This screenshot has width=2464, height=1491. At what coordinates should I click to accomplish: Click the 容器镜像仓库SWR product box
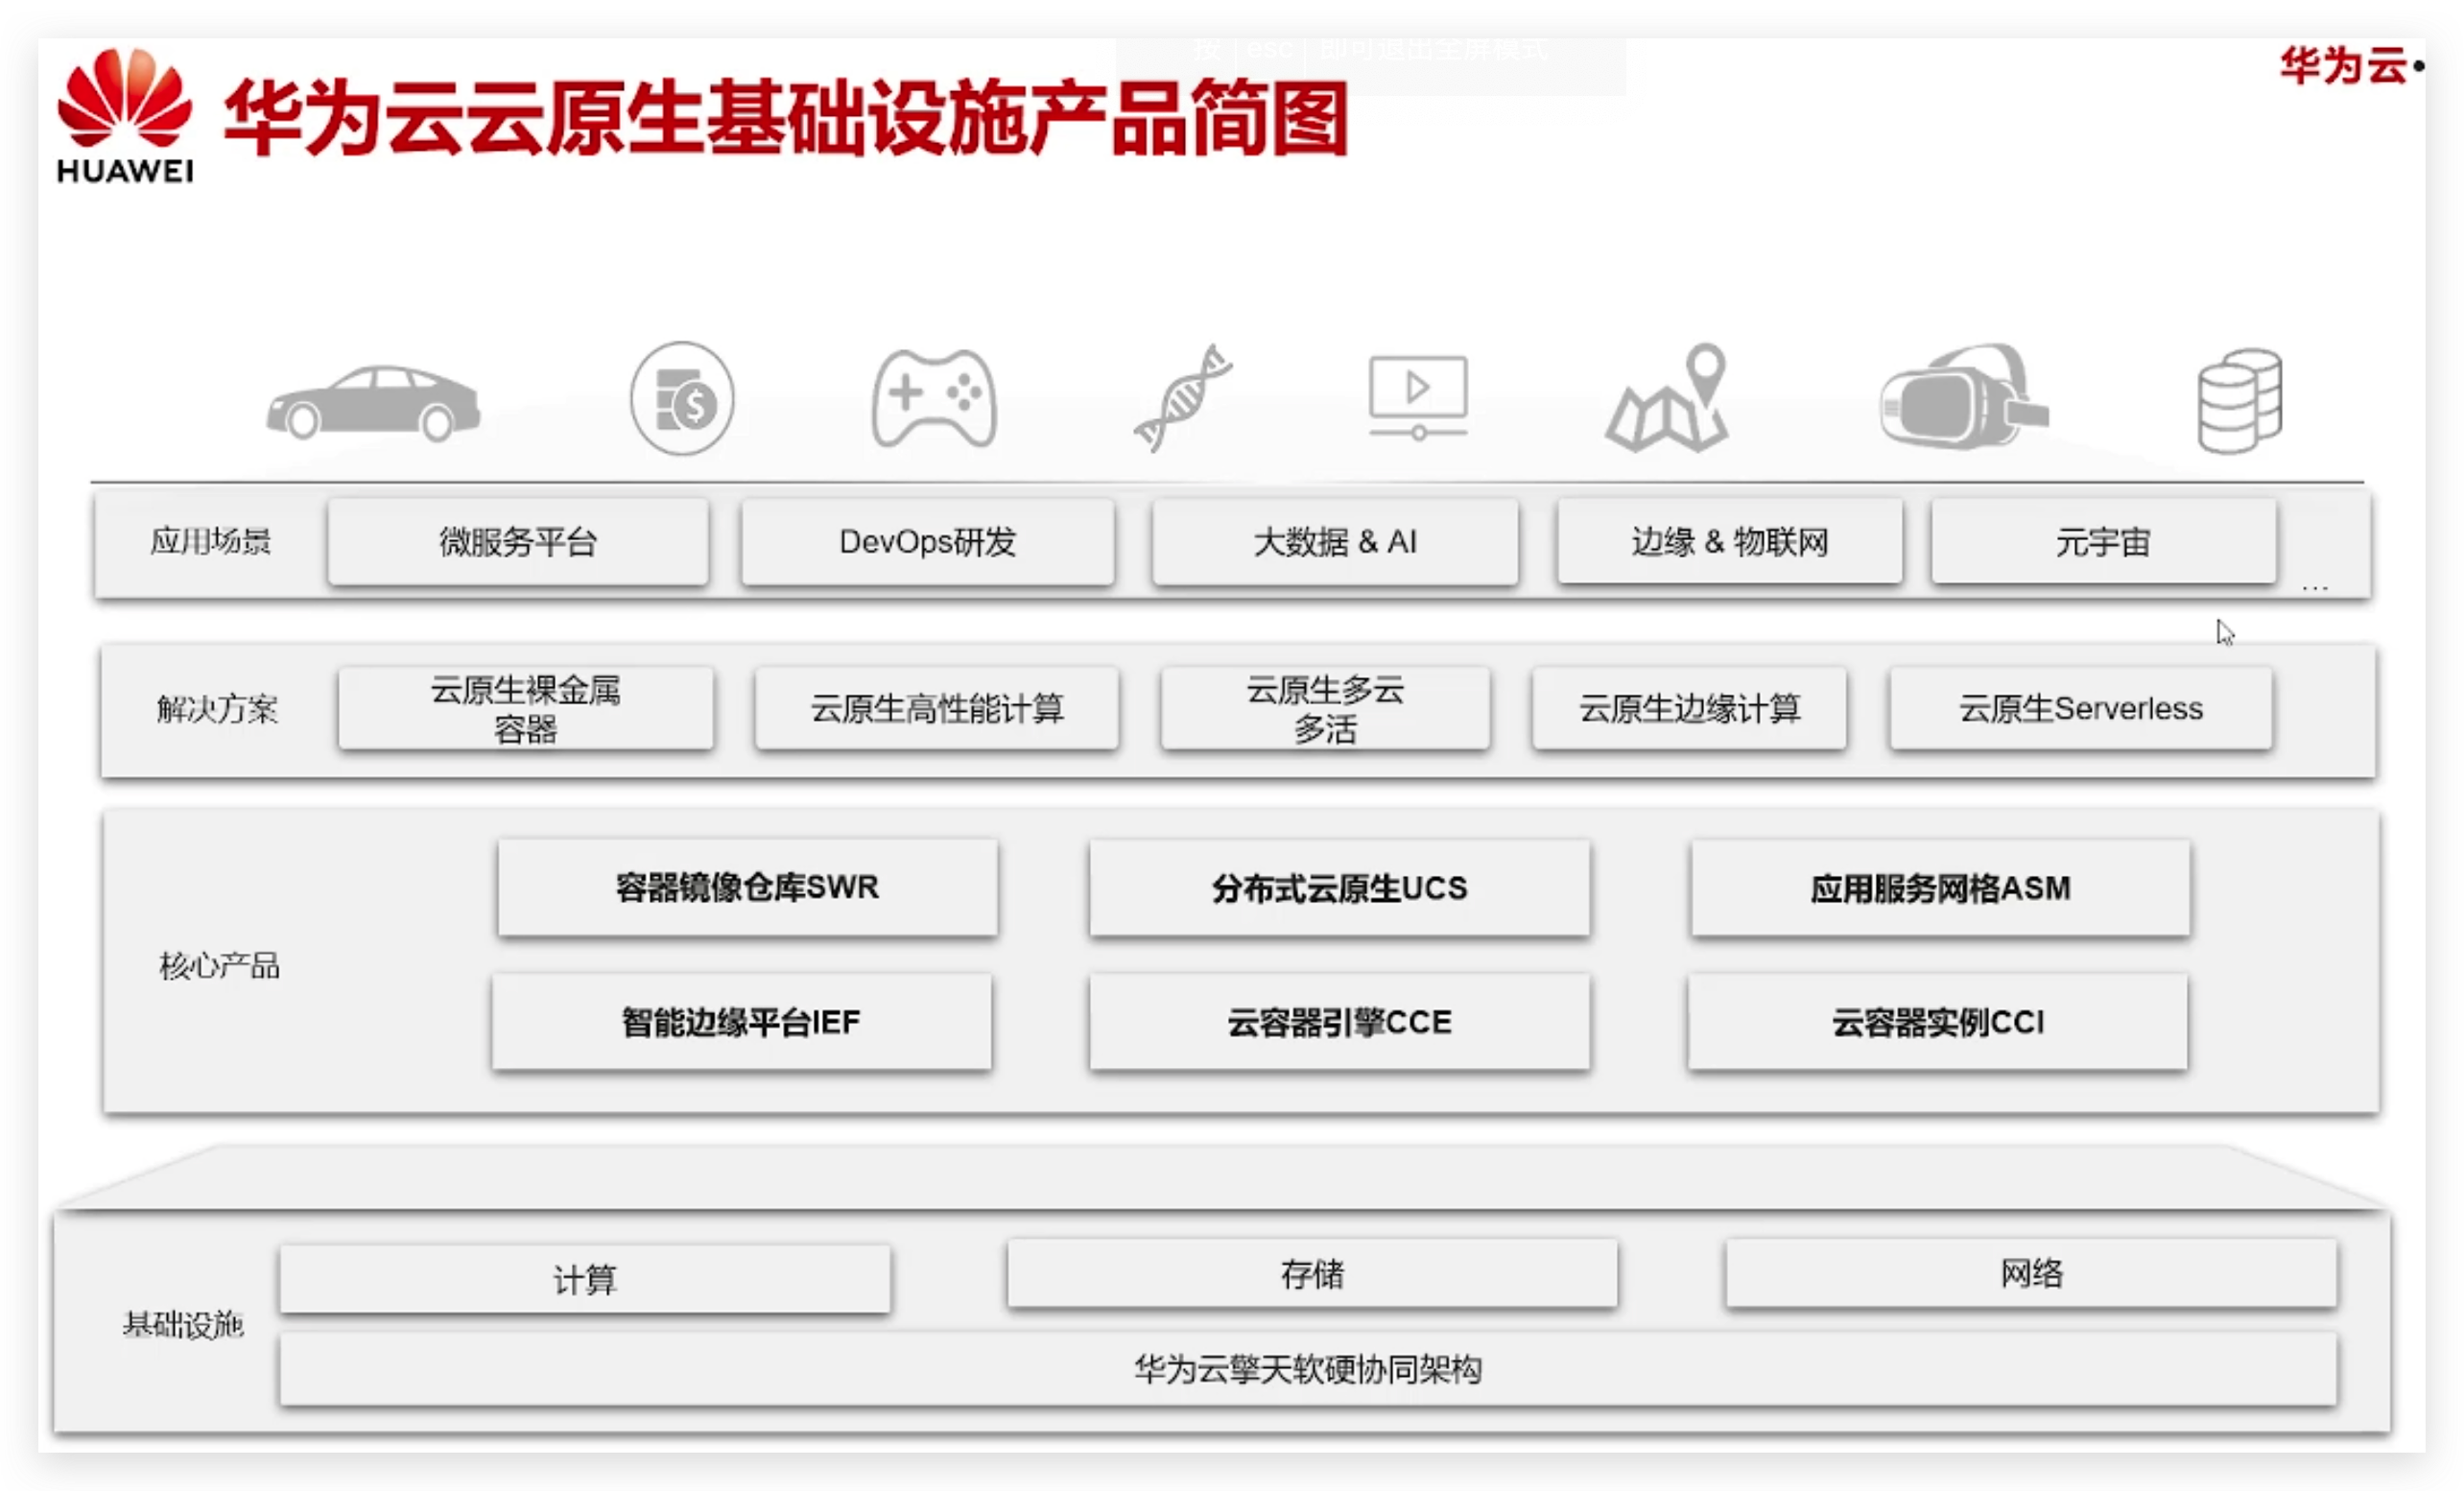(747, 887)
